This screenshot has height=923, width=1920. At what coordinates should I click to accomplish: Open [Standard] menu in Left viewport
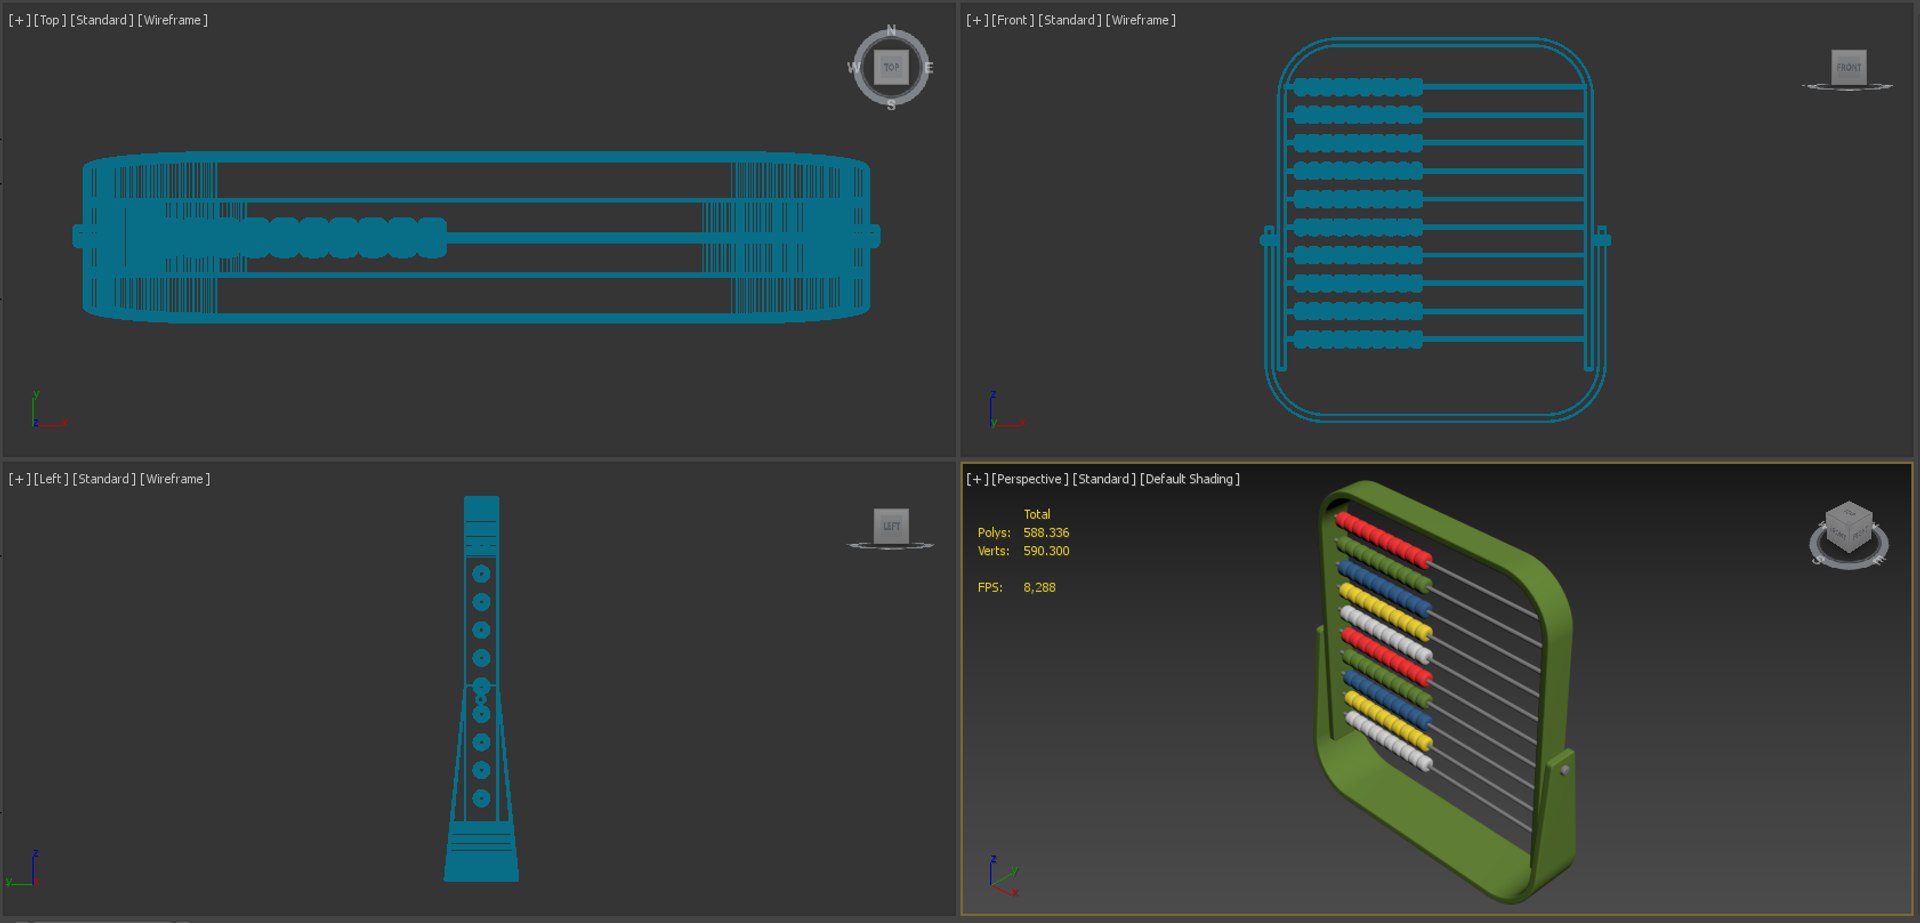pos(104,479)
